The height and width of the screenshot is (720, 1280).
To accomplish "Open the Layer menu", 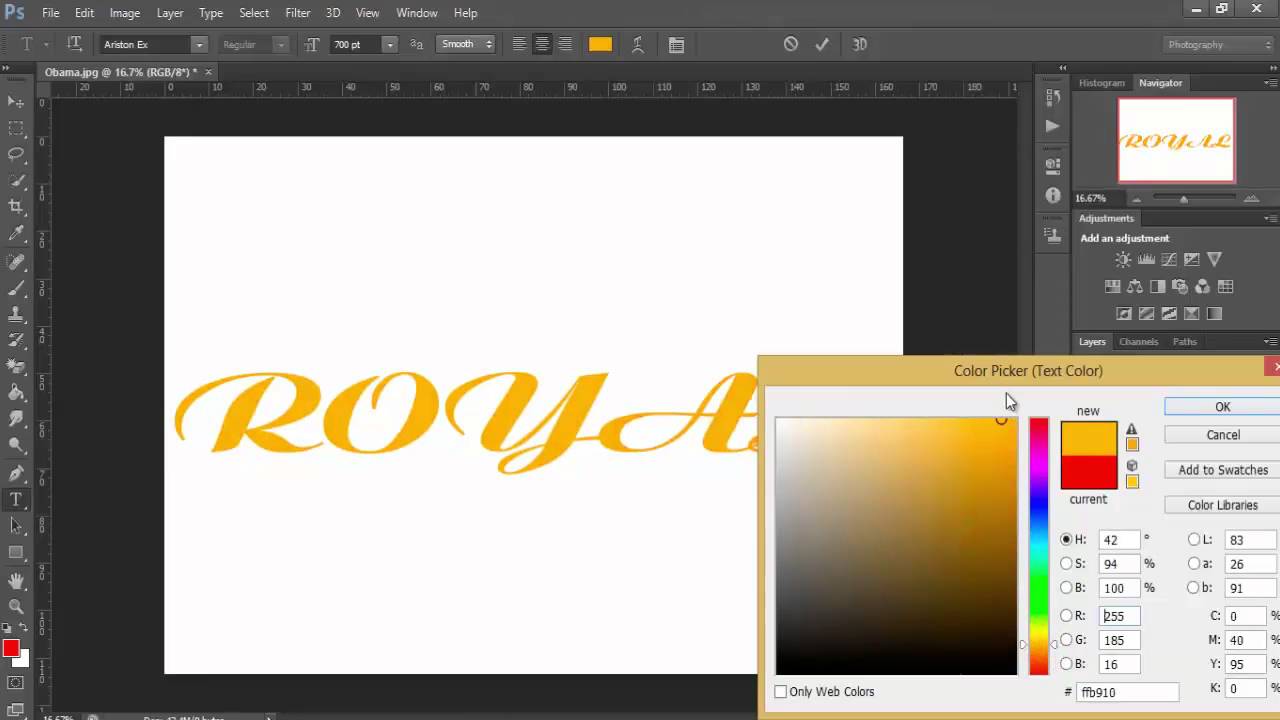I will click(170, 13).
